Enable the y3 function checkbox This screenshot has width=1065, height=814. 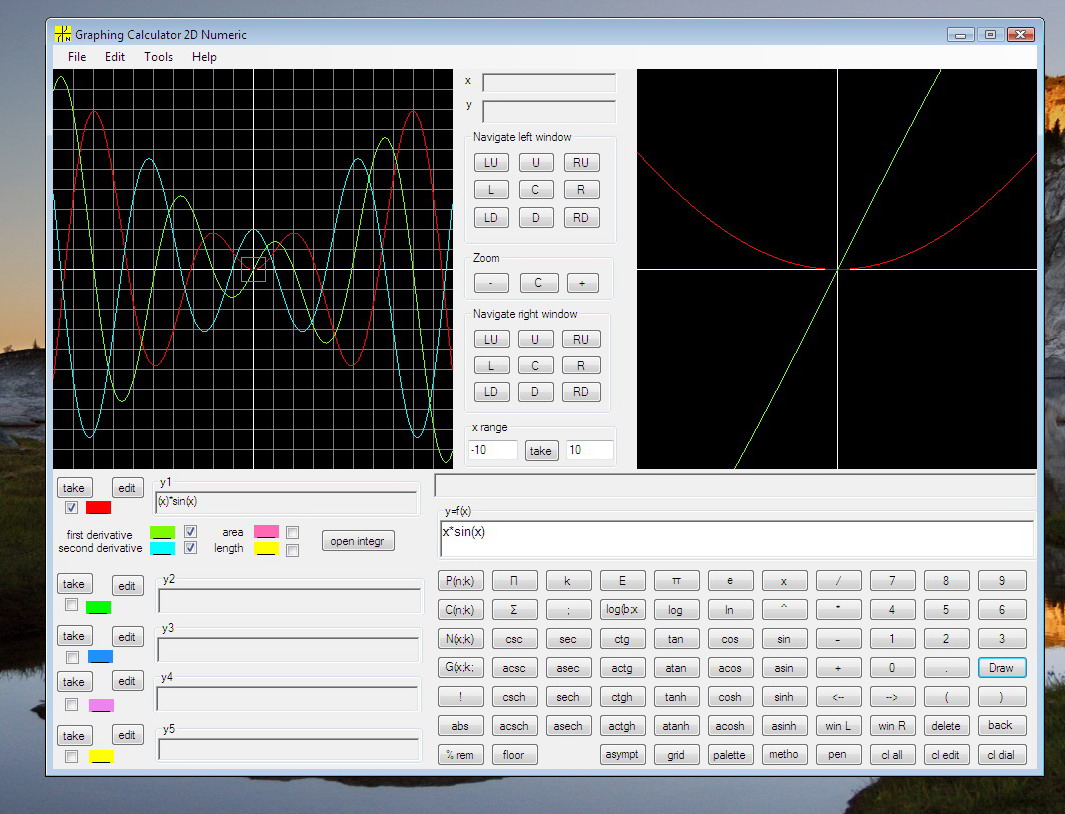pos(72,658)
